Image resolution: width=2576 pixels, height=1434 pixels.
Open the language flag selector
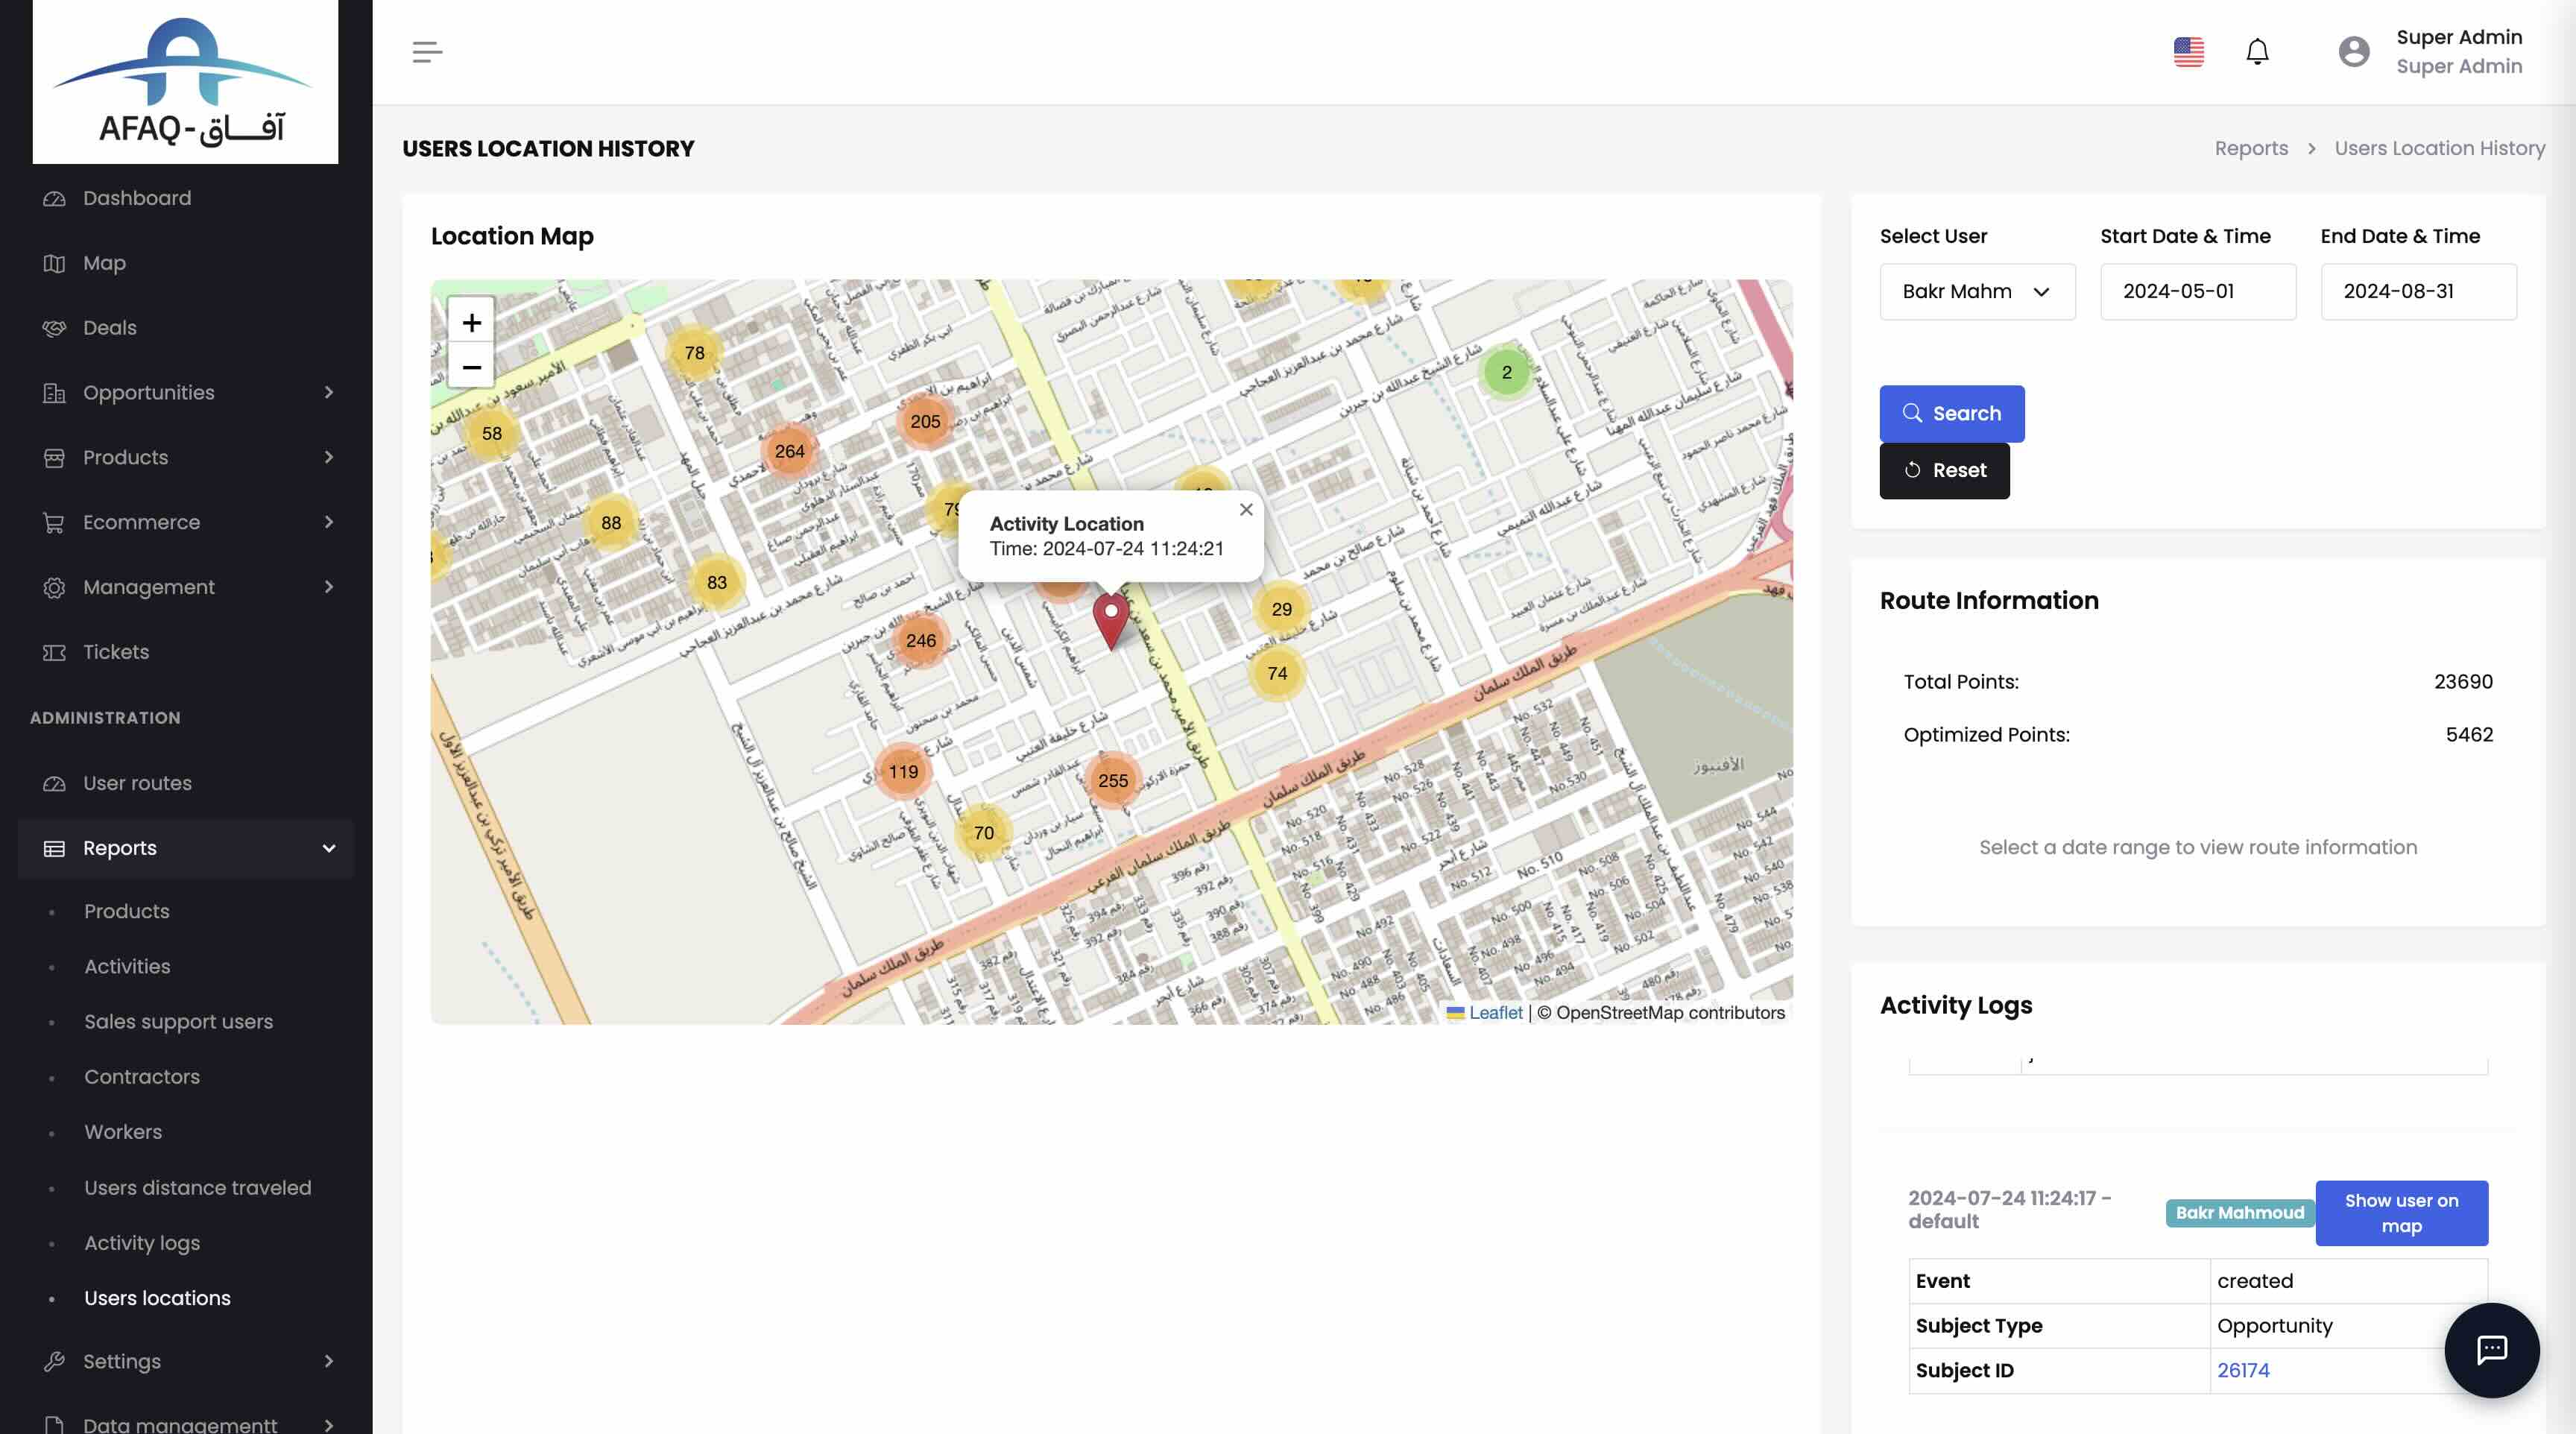click(2188, 52)
